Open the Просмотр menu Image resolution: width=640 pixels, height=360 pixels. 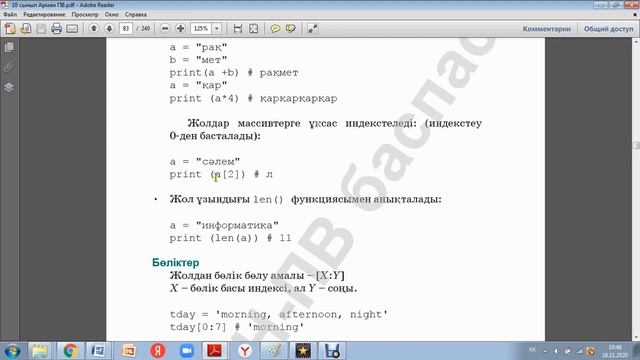[x=85, y=14]
